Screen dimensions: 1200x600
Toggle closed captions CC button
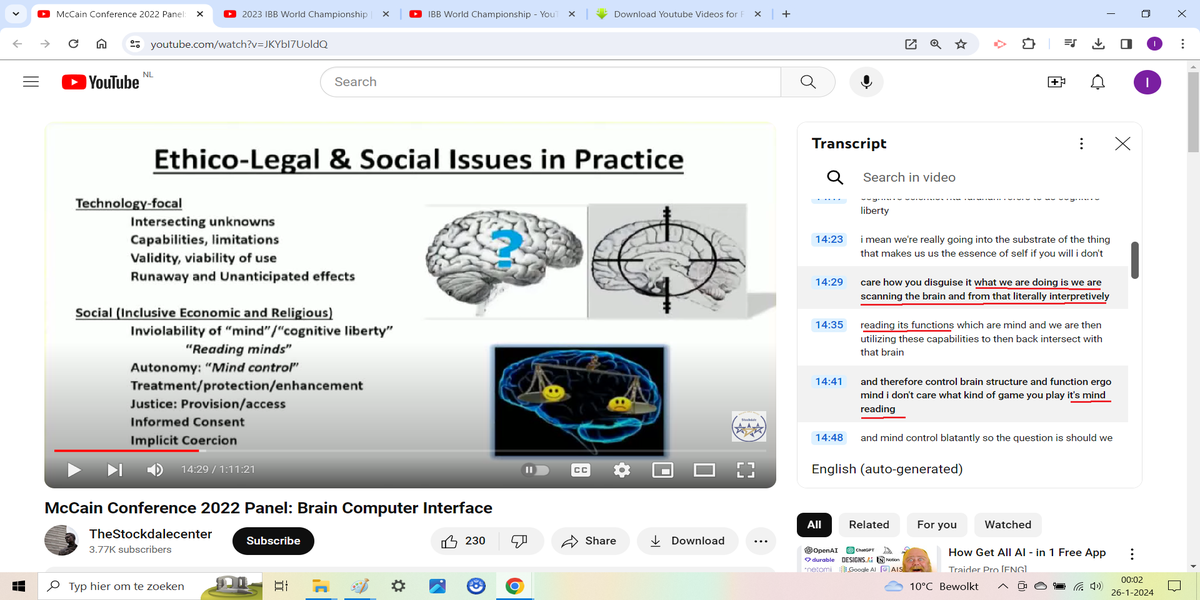coord(580,470)
